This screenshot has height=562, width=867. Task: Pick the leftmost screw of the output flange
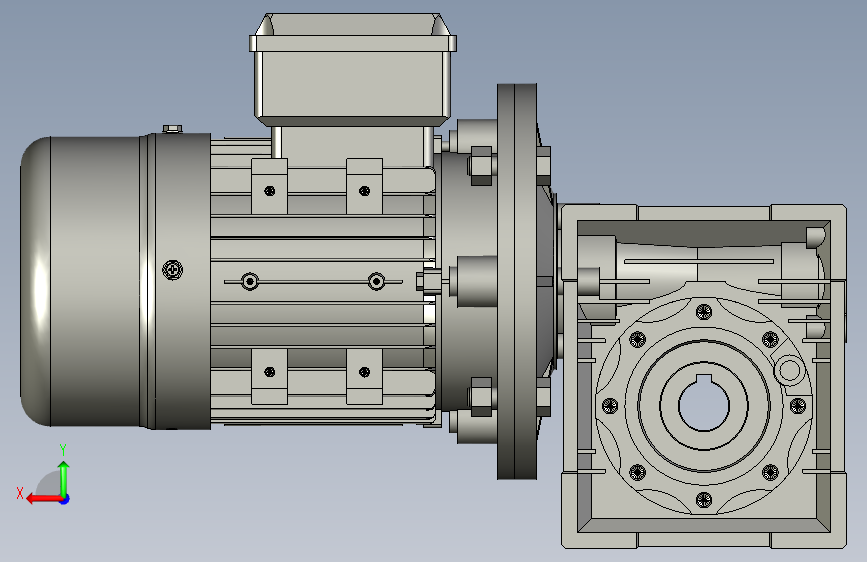(x=609, y=405)
